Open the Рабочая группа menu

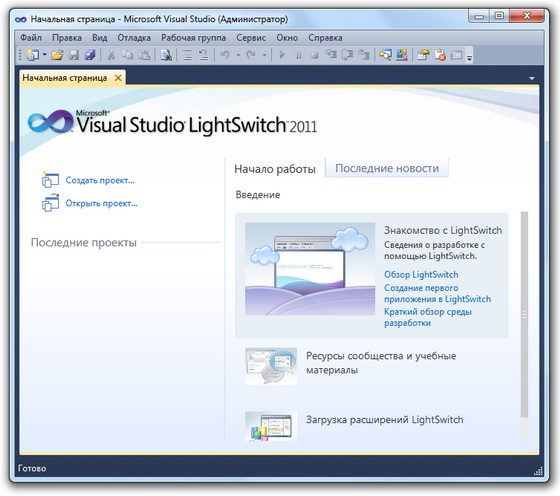pyautogui.click(x=193, y=37)
